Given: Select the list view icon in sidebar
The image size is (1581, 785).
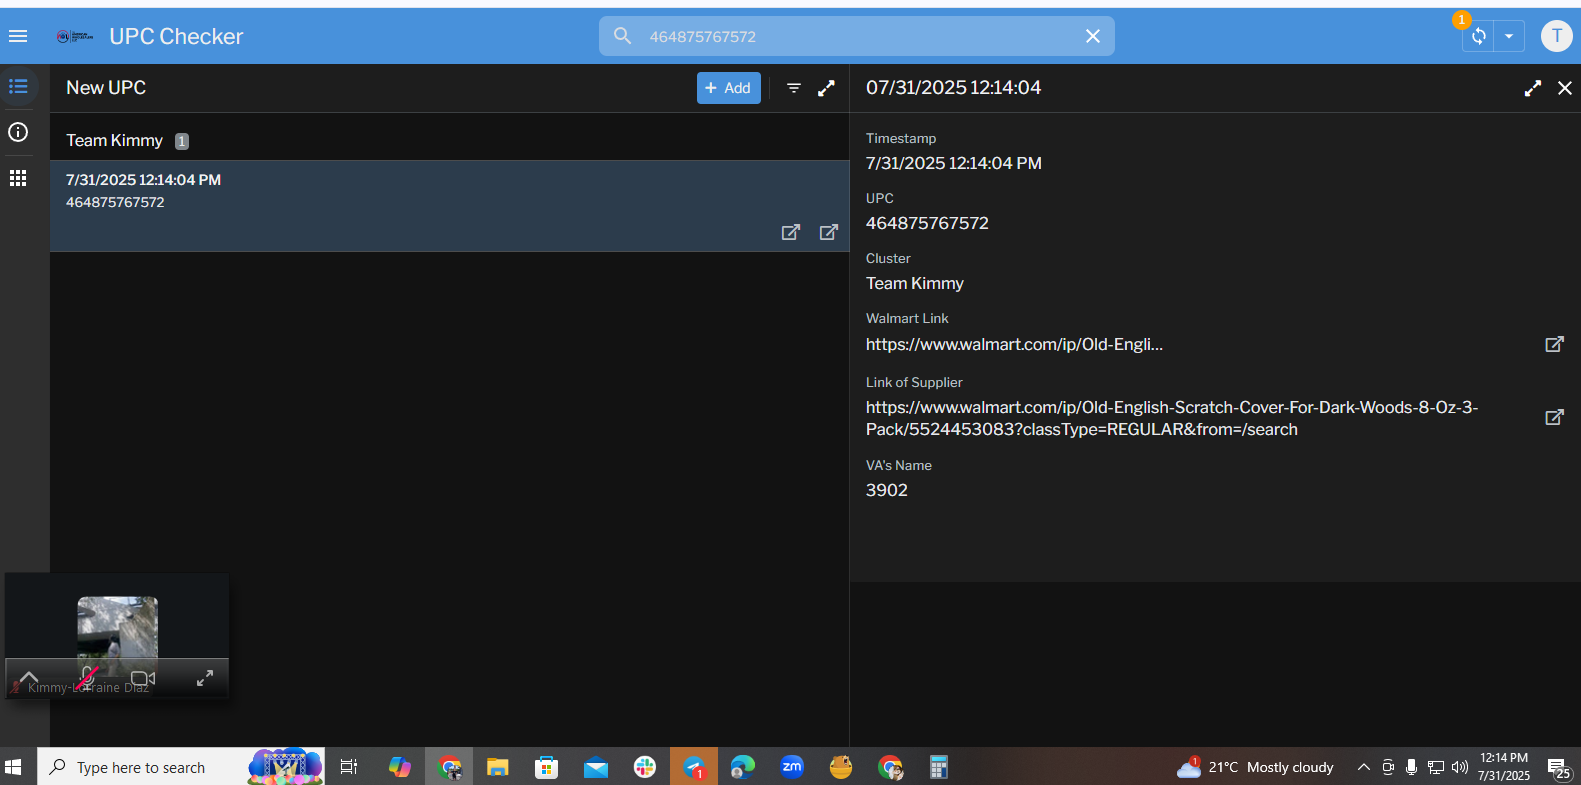Looking at the screenshot, I should (x=18, y=86).
